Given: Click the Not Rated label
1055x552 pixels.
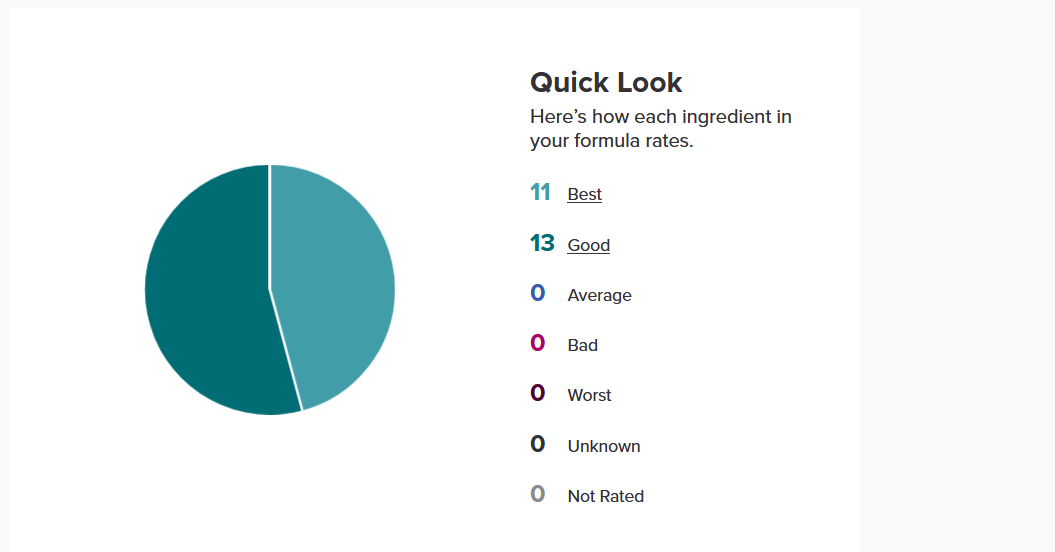Looking at the screenshot, I should [605, 496].
